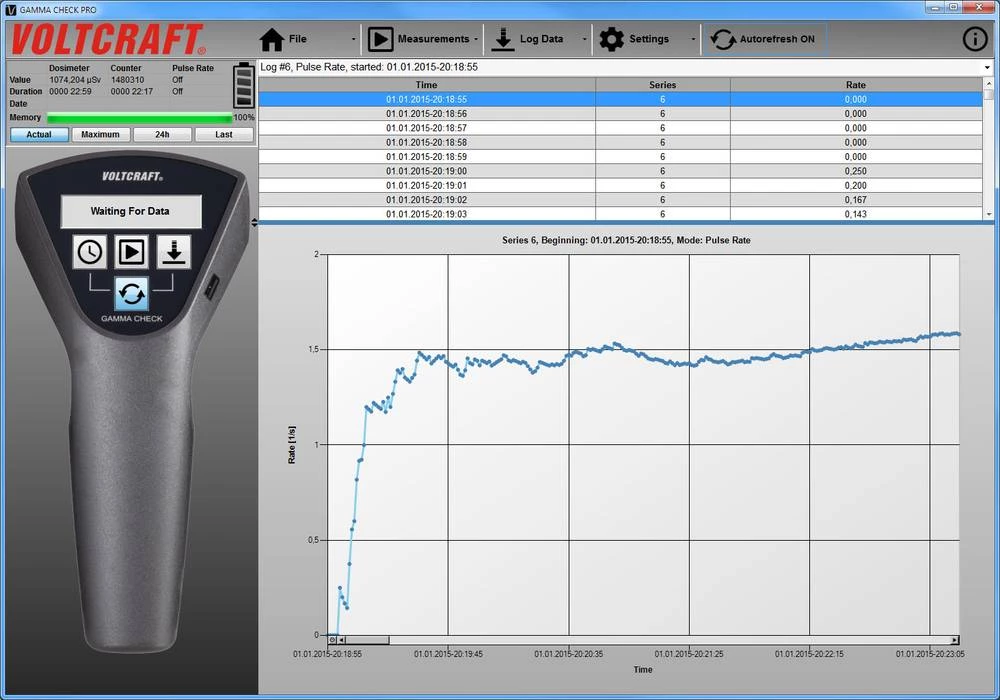1000x700 pixels.
Task: Click the Last button
Action: point(224,134)
